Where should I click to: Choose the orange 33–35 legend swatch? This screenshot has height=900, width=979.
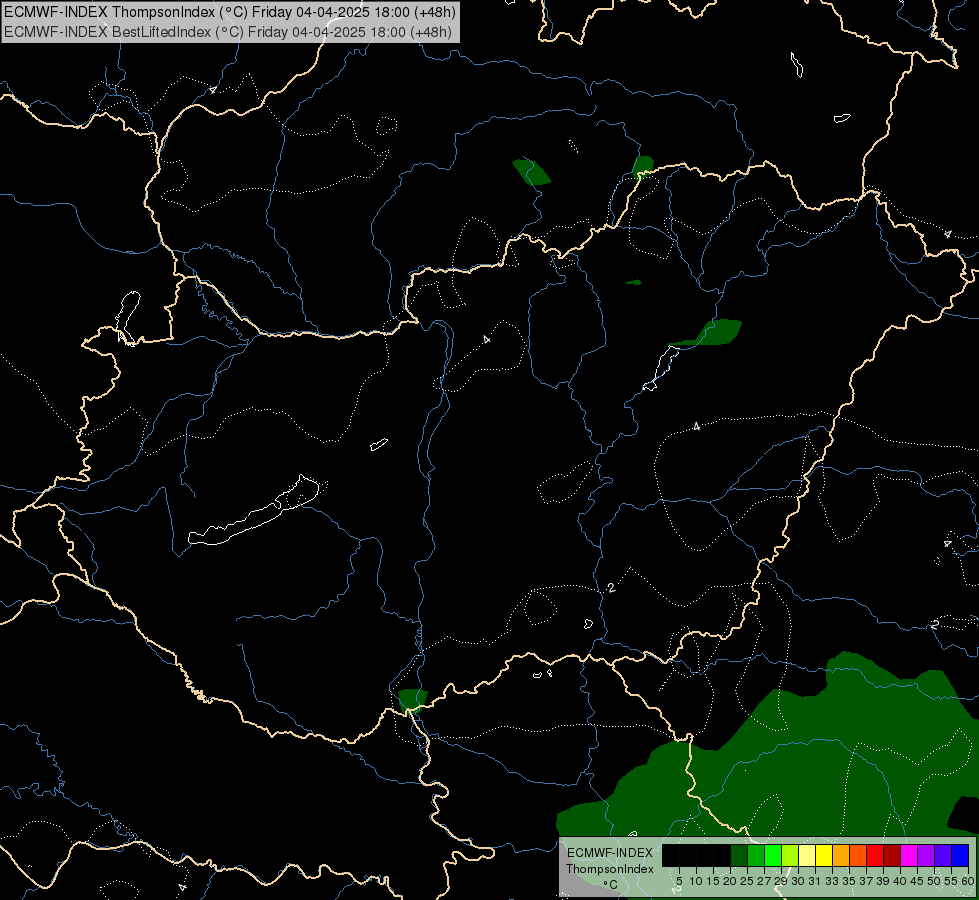tap(841, 856)
